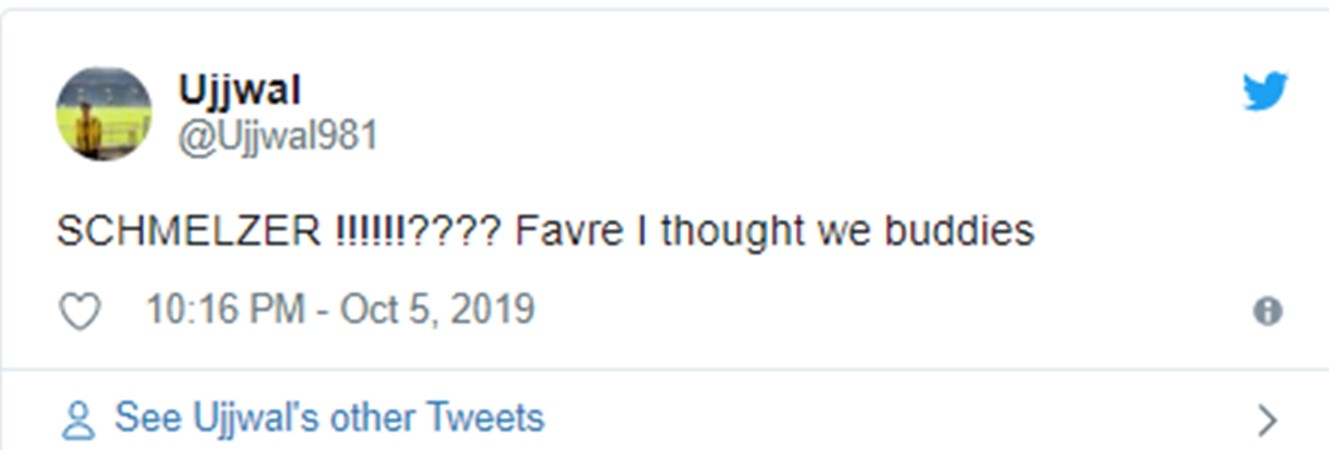Click the 10:16 PM time in the timestamp
Image resolution: width=1329 pixels, height=450 pixels.
coord(225,310)
